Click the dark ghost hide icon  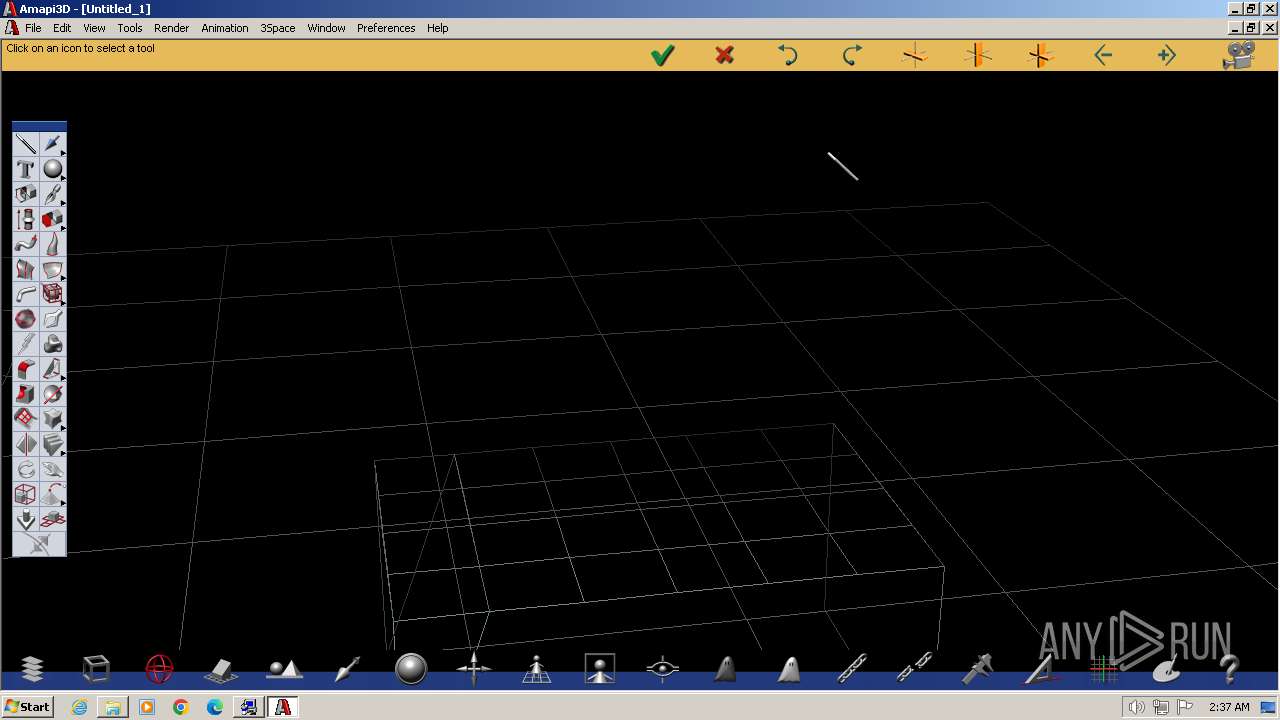click(726, 669)
